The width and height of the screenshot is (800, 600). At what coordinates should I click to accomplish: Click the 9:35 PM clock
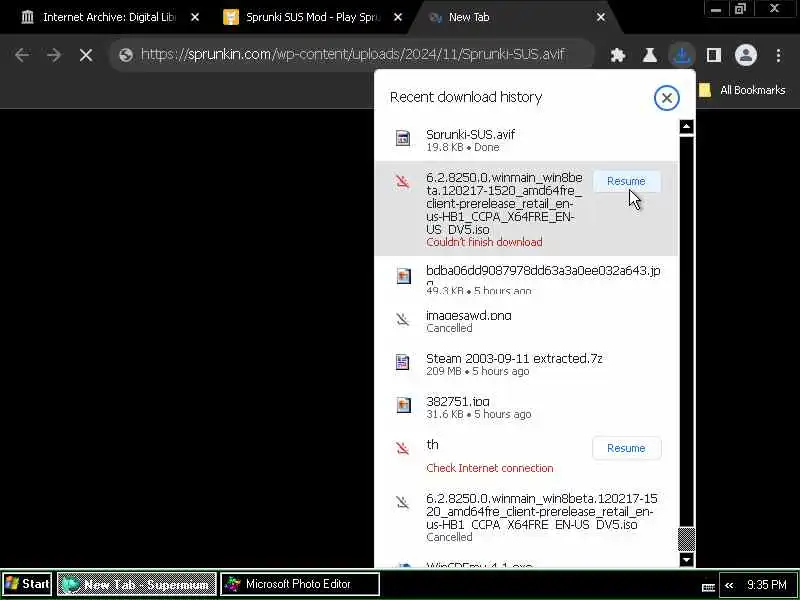766,585
